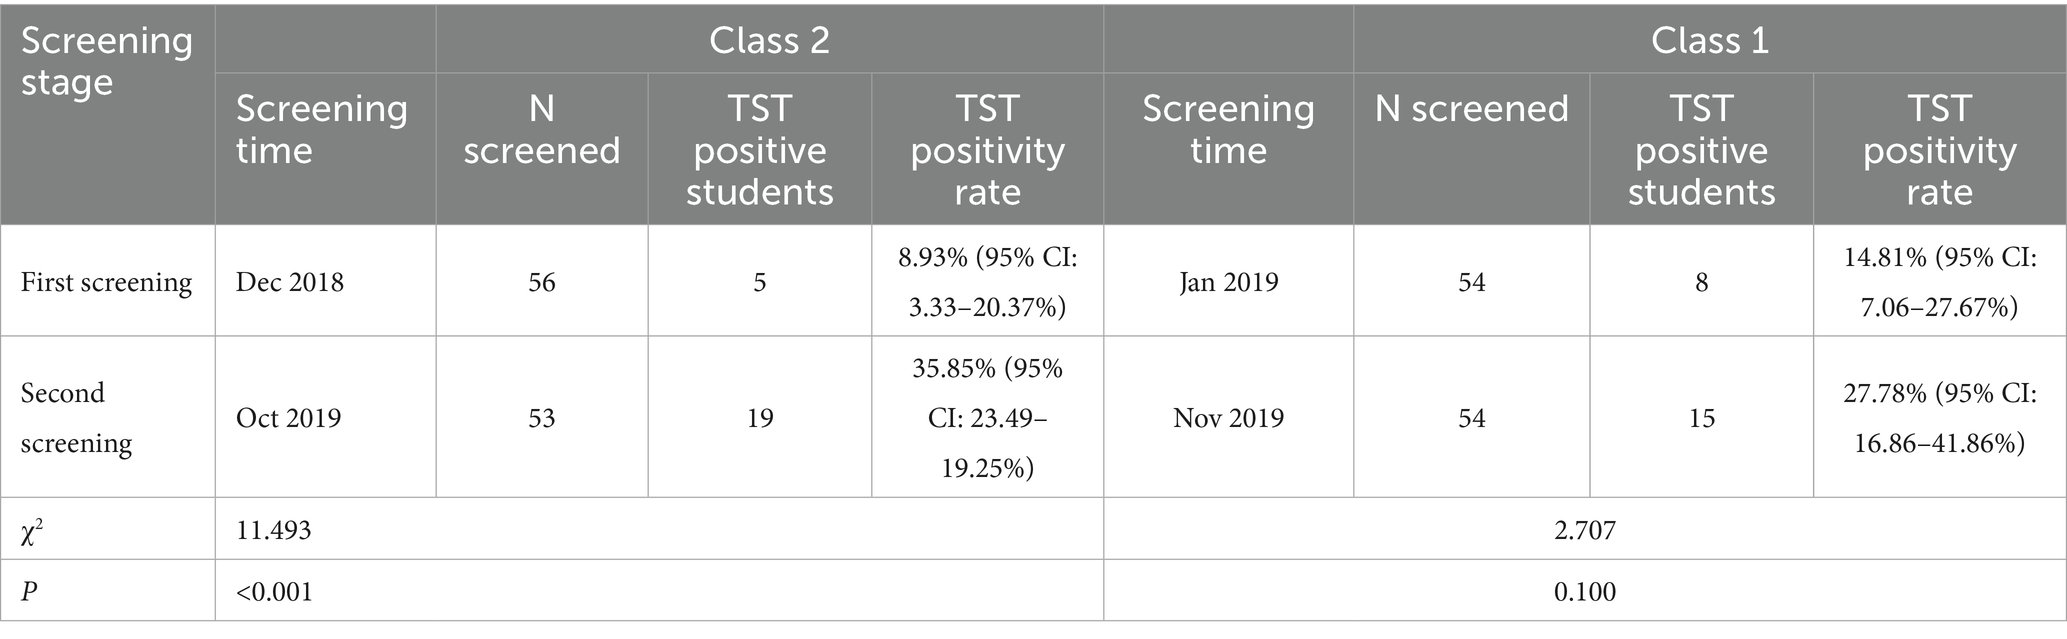The height and width of the screenshot is (639, 2067).
Task: Select the "Jan 2019" screening time cell
Action: point(1228,282)
